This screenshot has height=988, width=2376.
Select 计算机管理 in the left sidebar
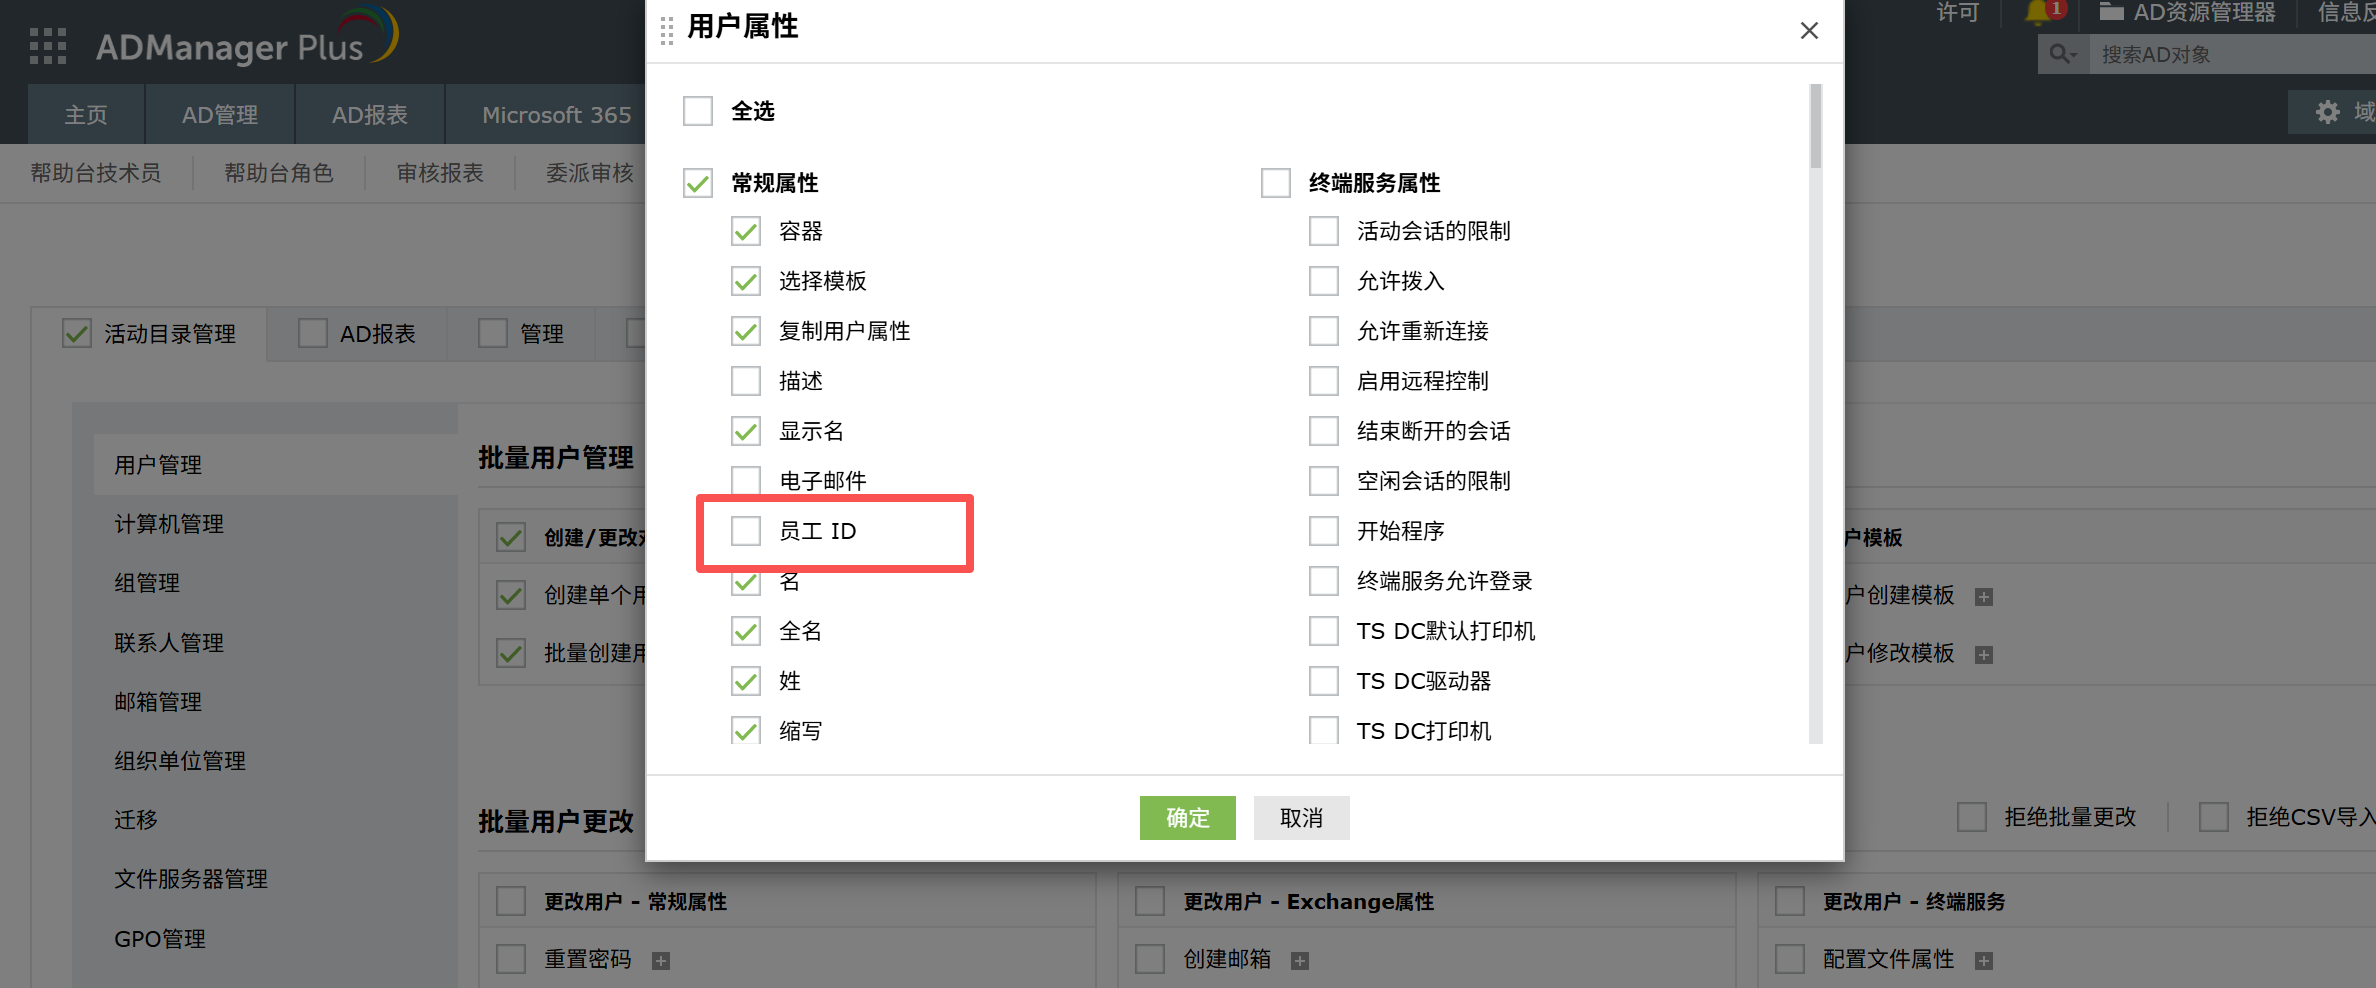pos(169,524)
